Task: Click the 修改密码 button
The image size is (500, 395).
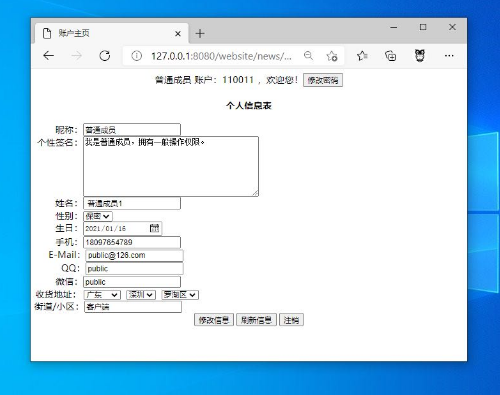Action: [x=323, y=80]
